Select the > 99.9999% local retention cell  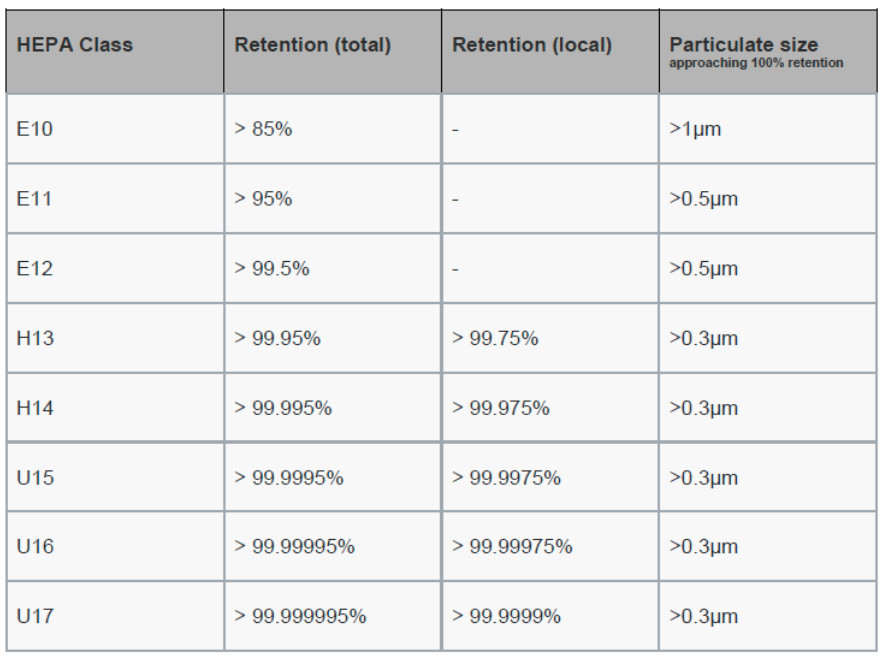[x=507, y=617]
